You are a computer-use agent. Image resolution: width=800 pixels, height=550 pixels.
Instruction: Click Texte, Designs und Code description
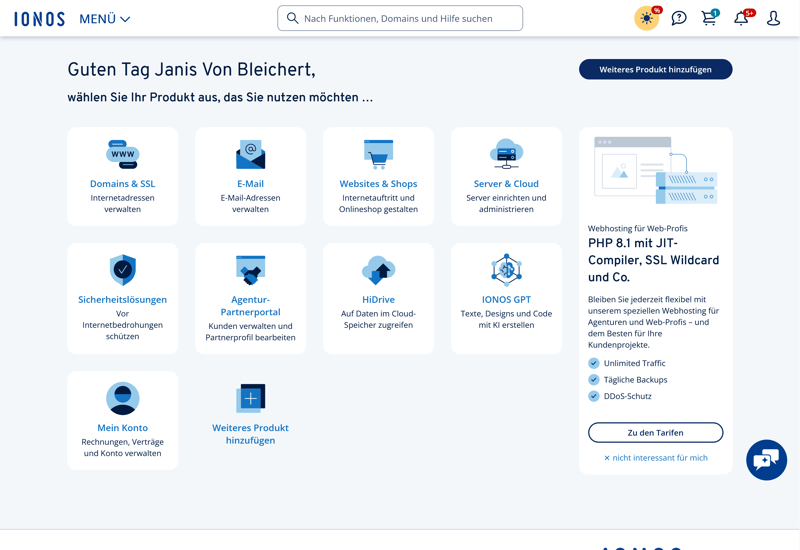pyautogui.click(x=506, y=319)
